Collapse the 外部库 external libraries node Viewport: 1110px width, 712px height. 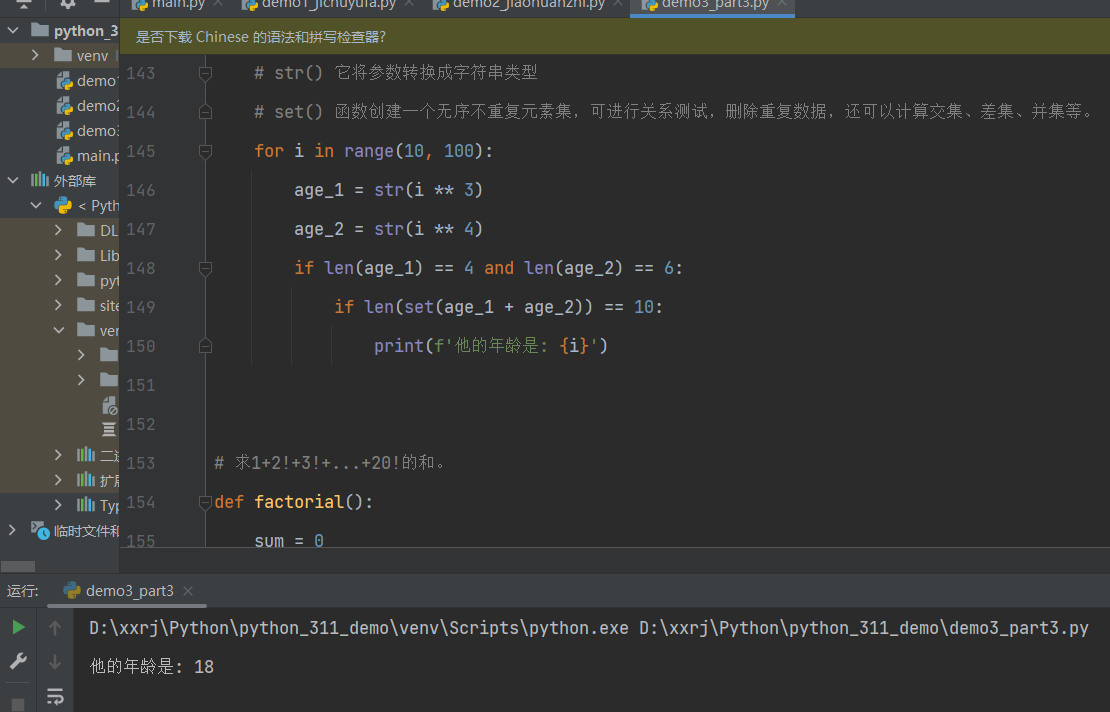[x=12, y=181]
